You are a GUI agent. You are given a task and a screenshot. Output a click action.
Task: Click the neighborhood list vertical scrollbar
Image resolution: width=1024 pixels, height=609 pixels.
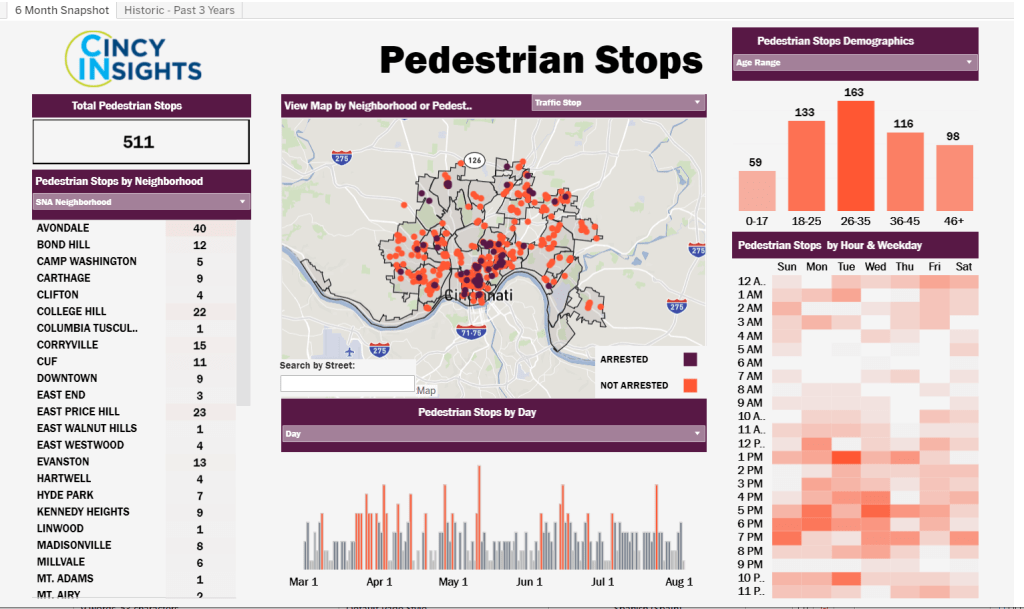243,310
